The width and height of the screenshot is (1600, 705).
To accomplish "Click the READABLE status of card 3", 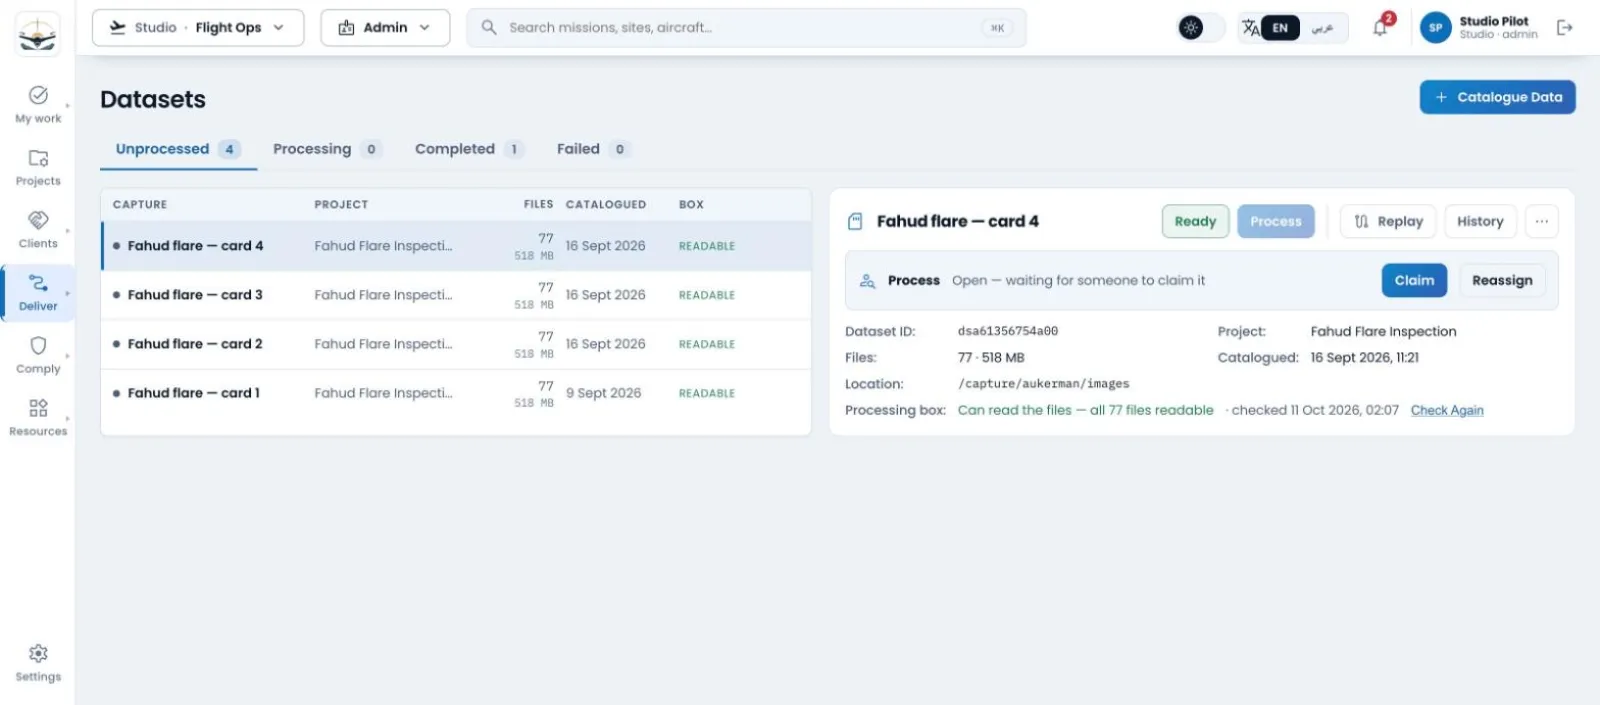I will (x=707, y=295).
